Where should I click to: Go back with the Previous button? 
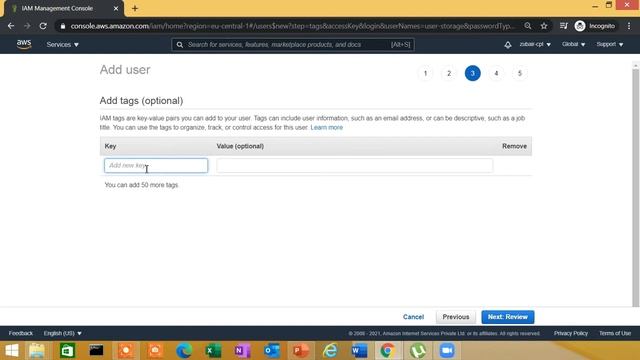click(456, 317)
